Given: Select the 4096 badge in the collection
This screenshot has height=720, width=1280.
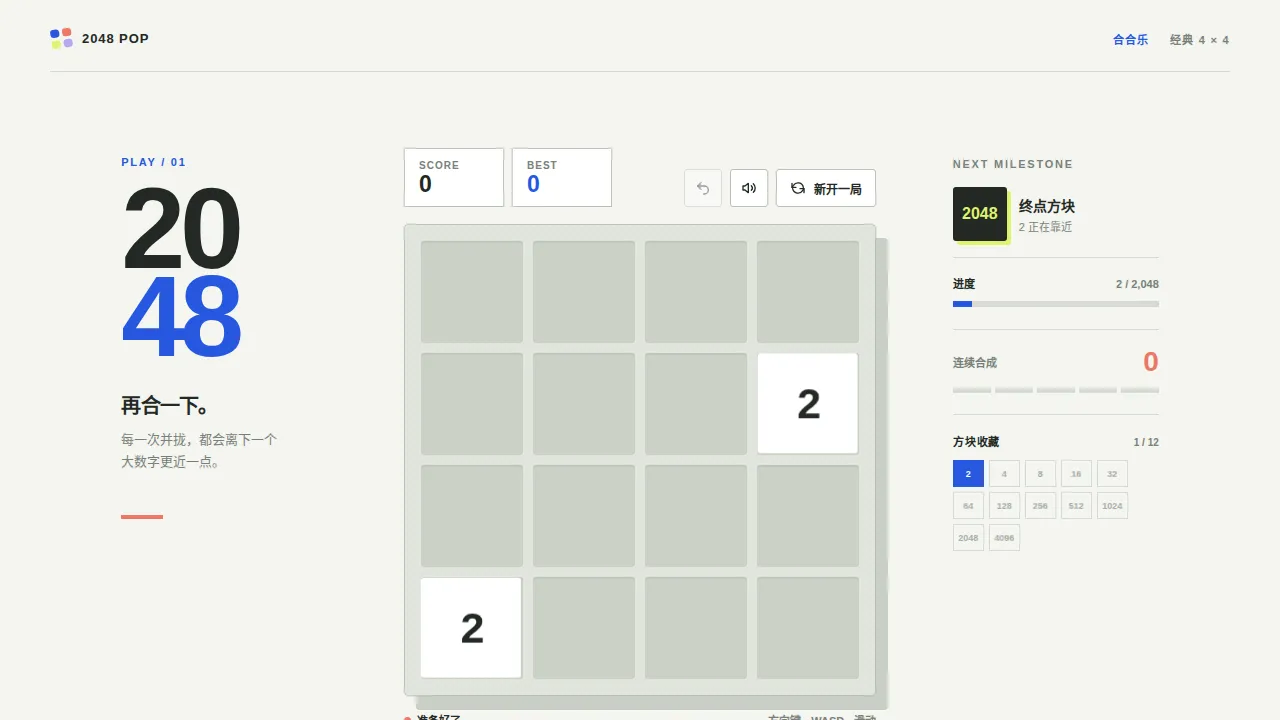Looking at the screenshot, I should point(1005,538).
